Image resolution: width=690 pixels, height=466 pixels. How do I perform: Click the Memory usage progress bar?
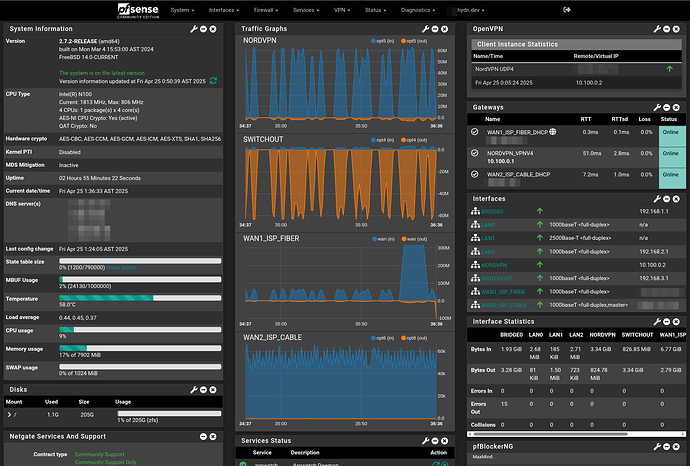point(140,348)
